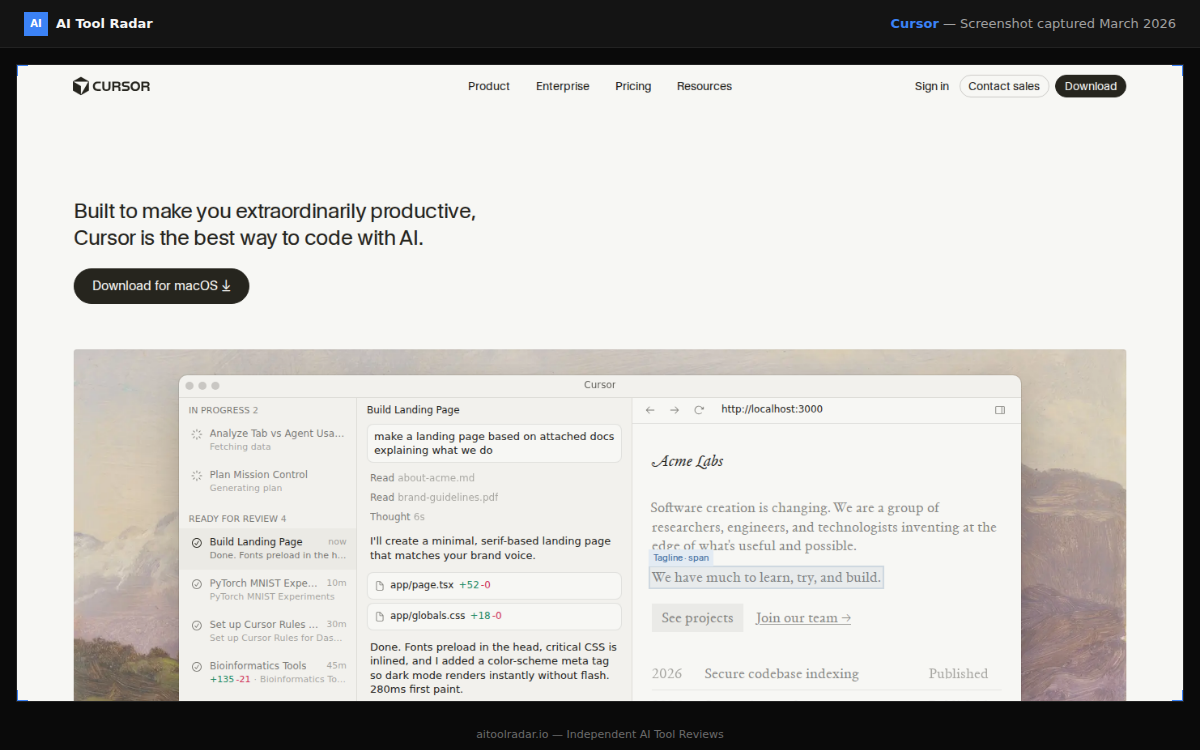Click the device view icon in browser toolbar
The image size is (1200, 750).
(x=998, y=409)
